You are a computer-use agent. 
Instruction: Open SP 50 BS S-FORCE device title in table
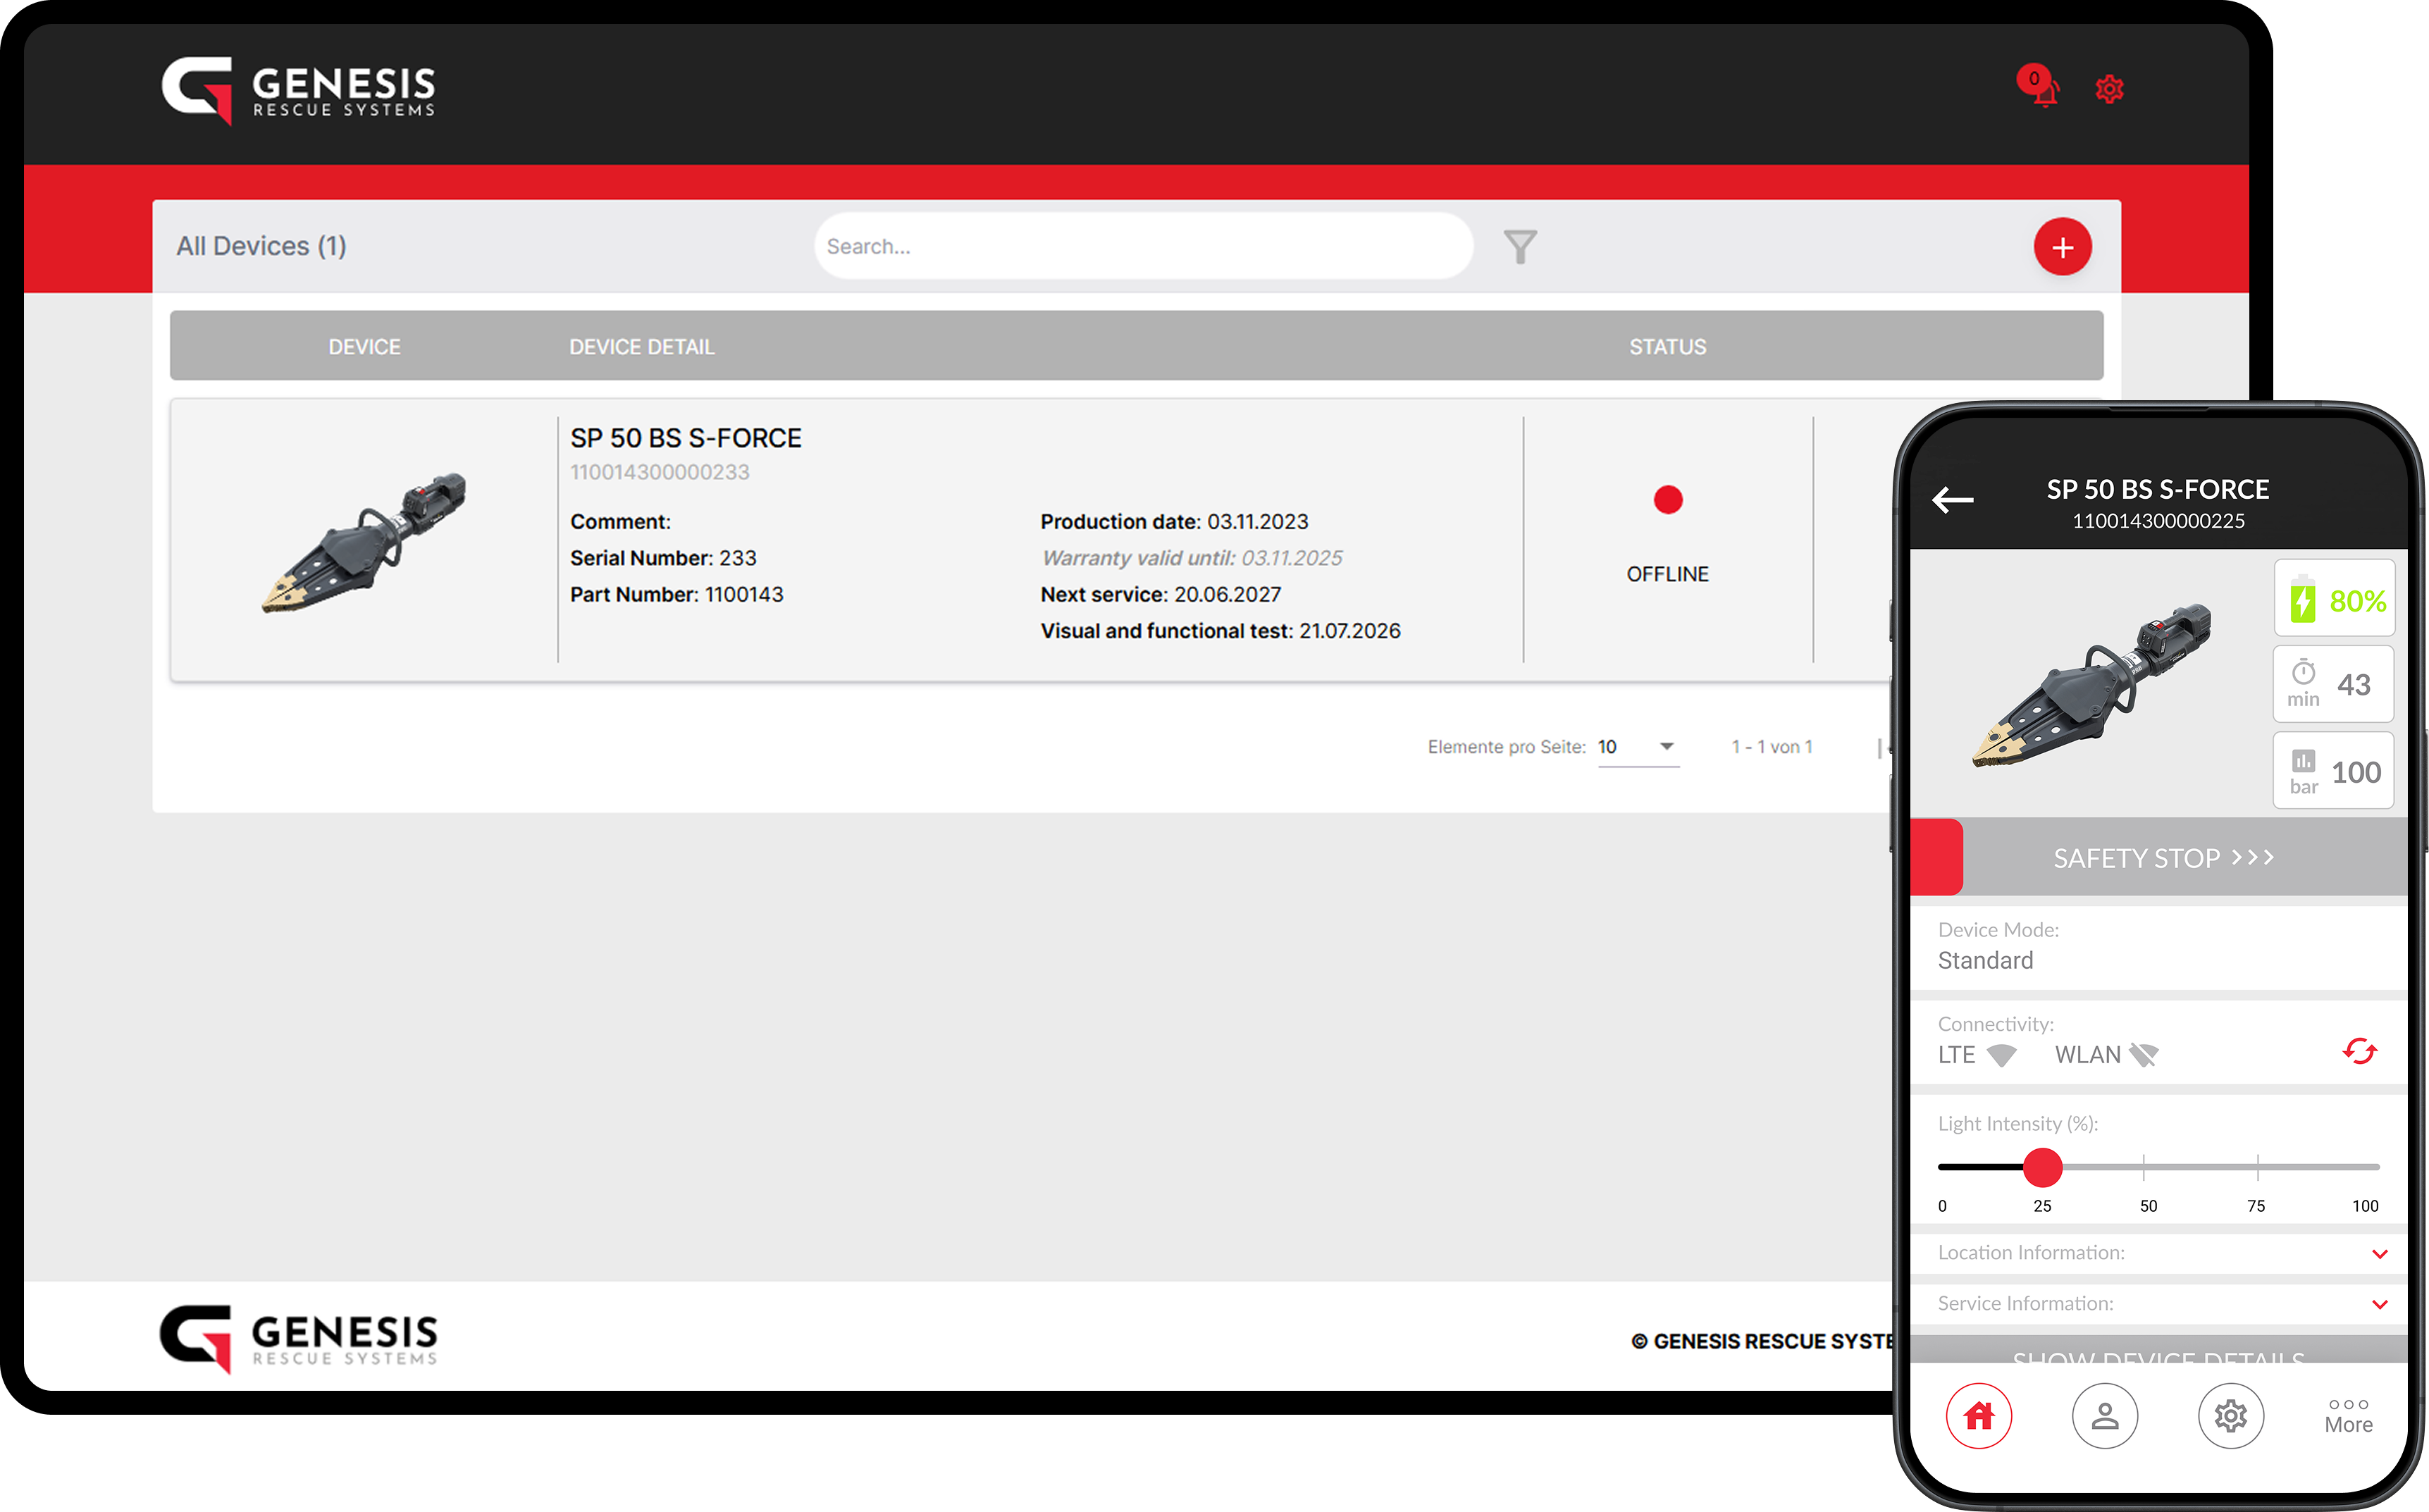(686, 438)
